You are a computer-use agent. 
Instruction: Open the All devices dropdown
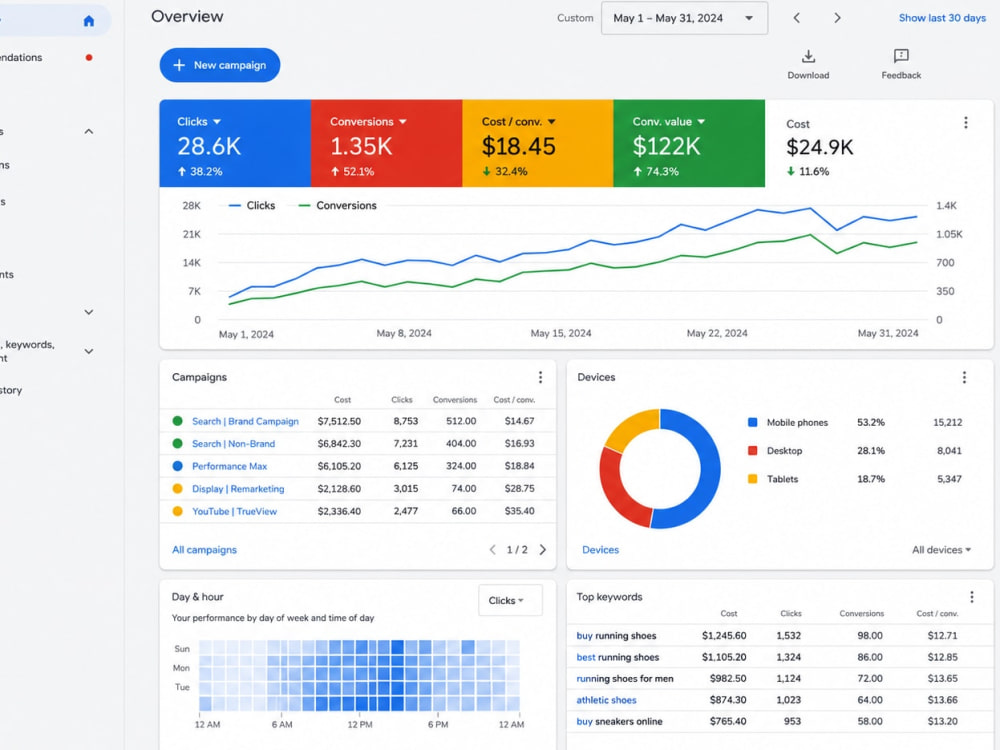pos(941,550)
